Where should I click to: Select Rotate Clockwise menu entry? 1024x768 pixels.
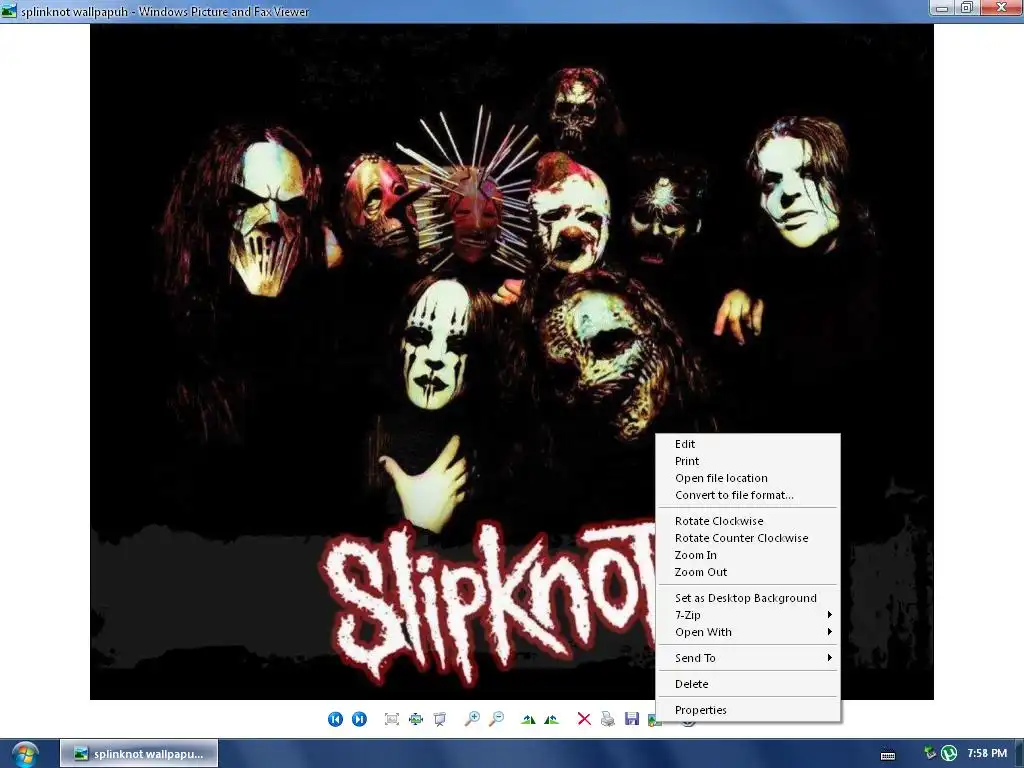click(x=748, y=521)
